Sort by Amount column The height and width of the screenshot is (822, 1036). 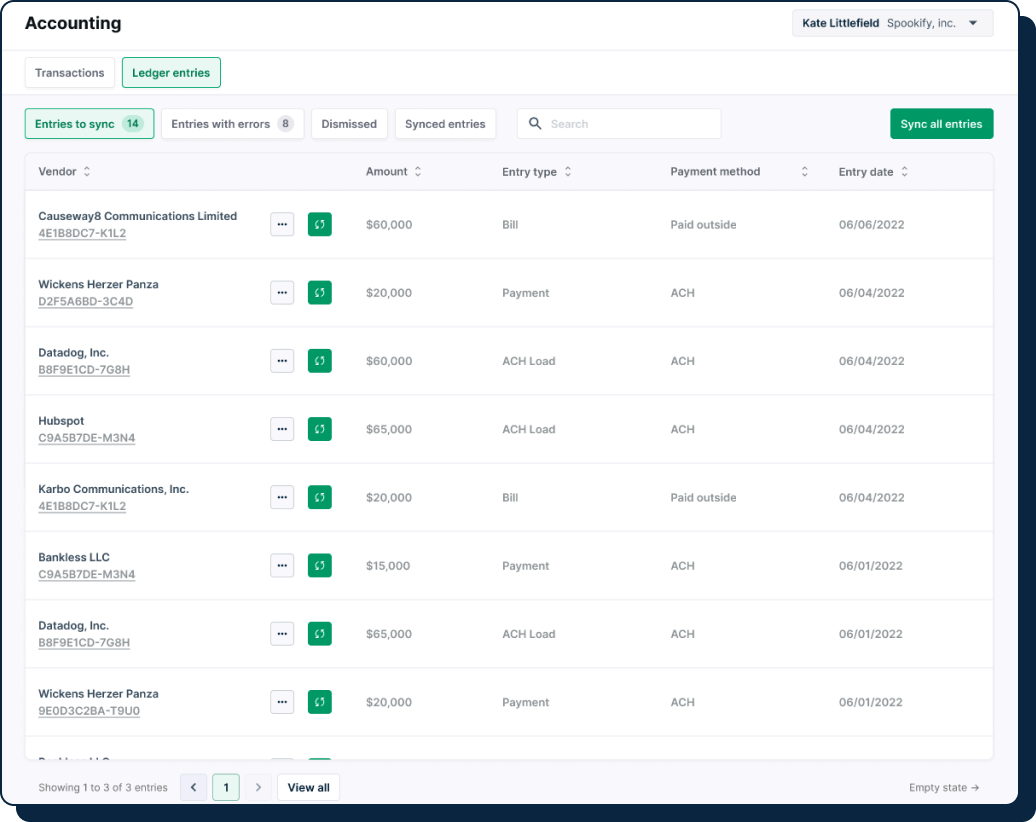coord(417,172)
